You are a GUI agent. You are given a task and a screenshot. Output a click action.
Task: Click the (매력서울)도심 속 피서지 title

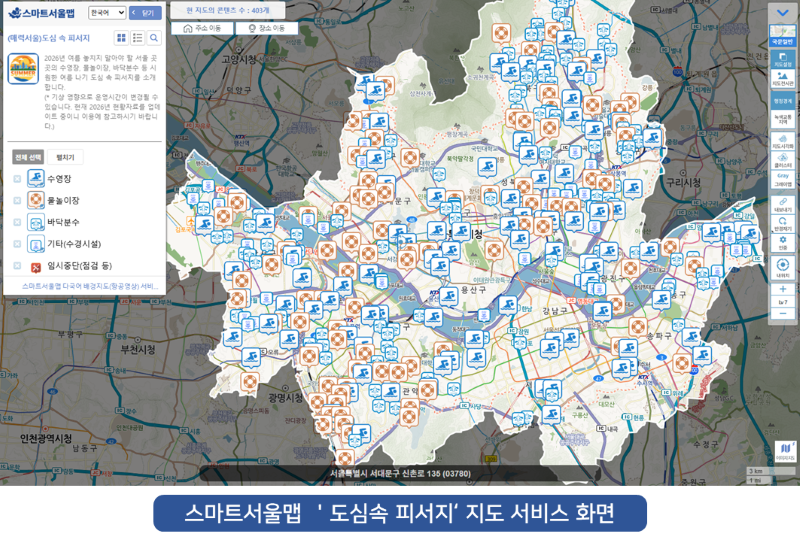pos(48,38)
